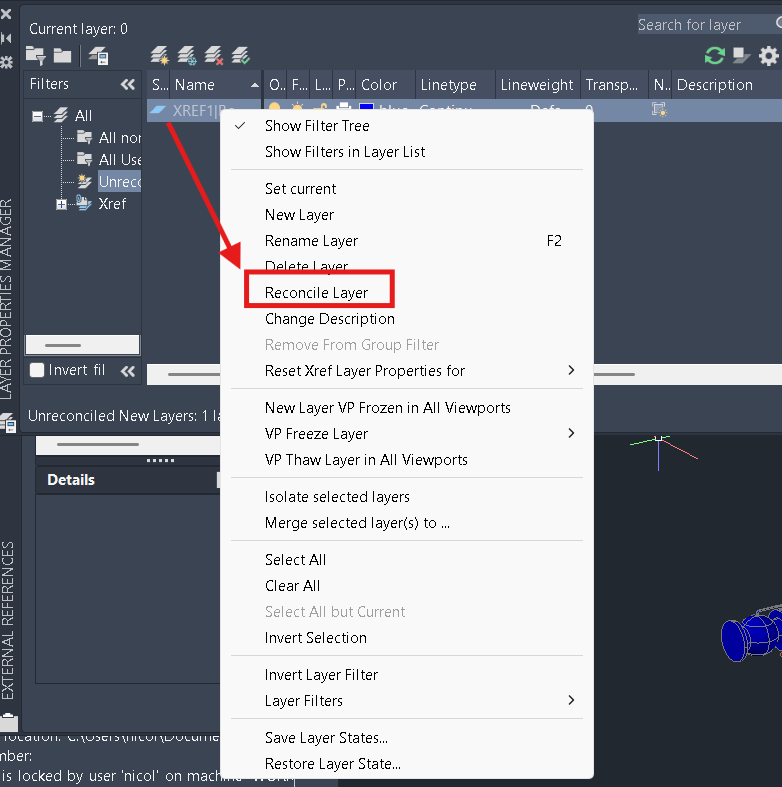Click the New Layer toolbar icon
Viewport: 782px width, 787px height.
click(x=160, y=55)
